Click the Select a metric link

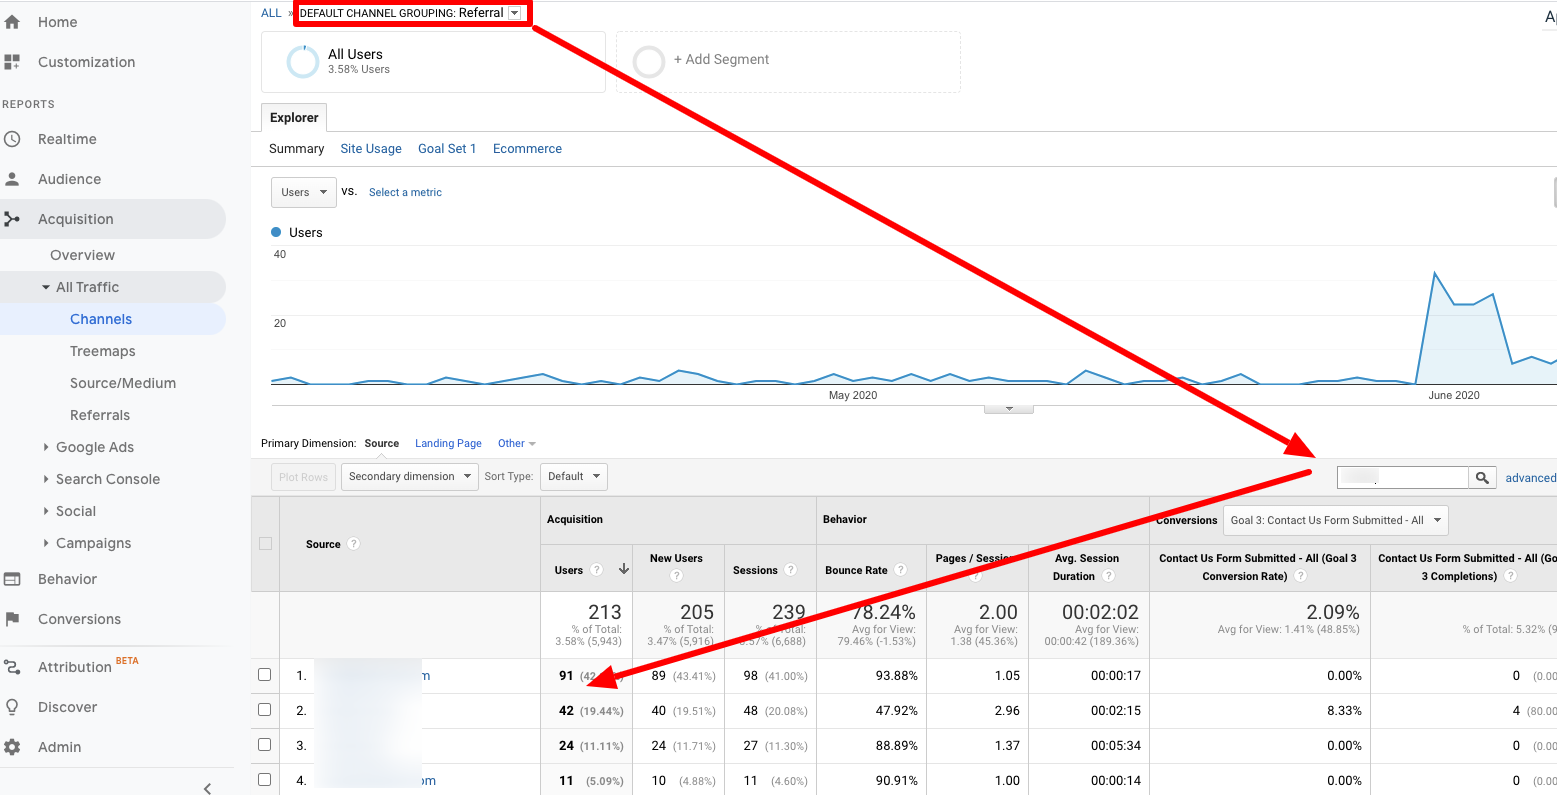pos(405,192)
